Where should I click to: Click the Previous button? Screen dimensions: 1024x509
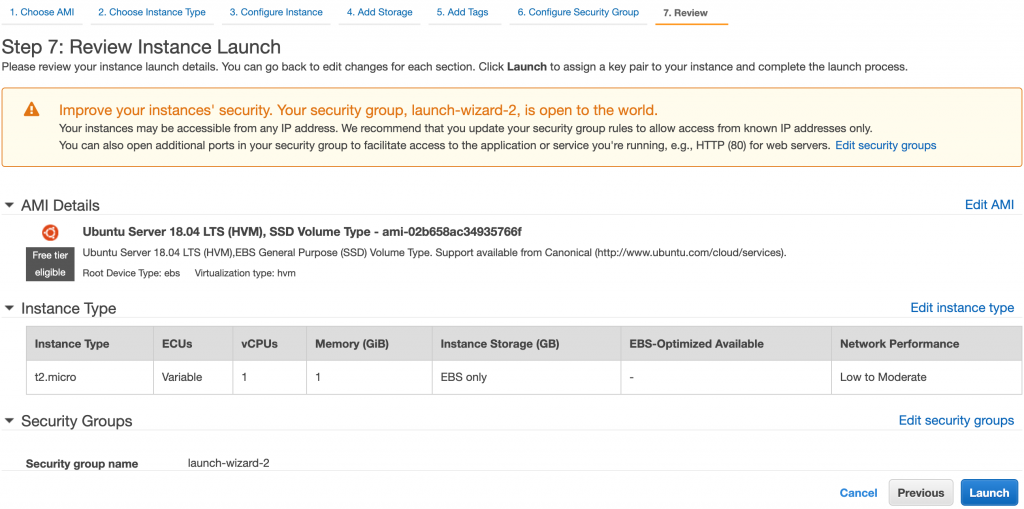921,493
